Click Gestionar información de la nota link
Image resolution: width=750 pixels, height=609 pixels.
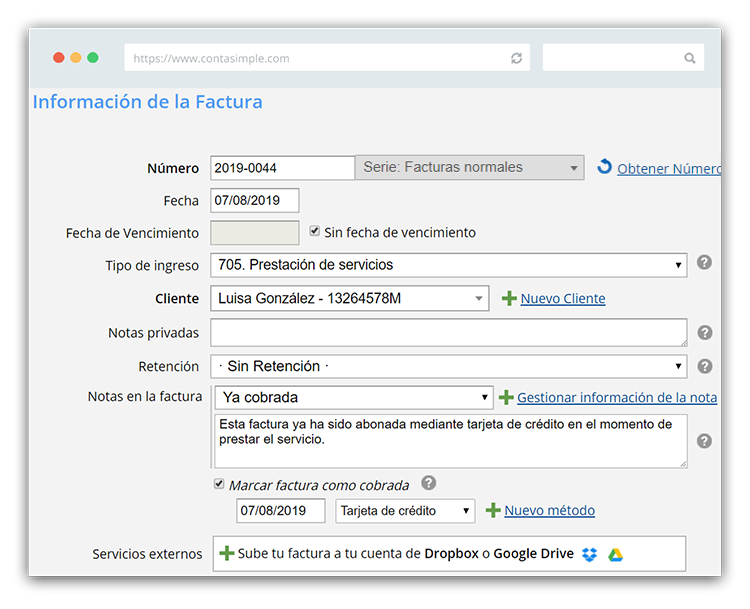click(617, 398)
